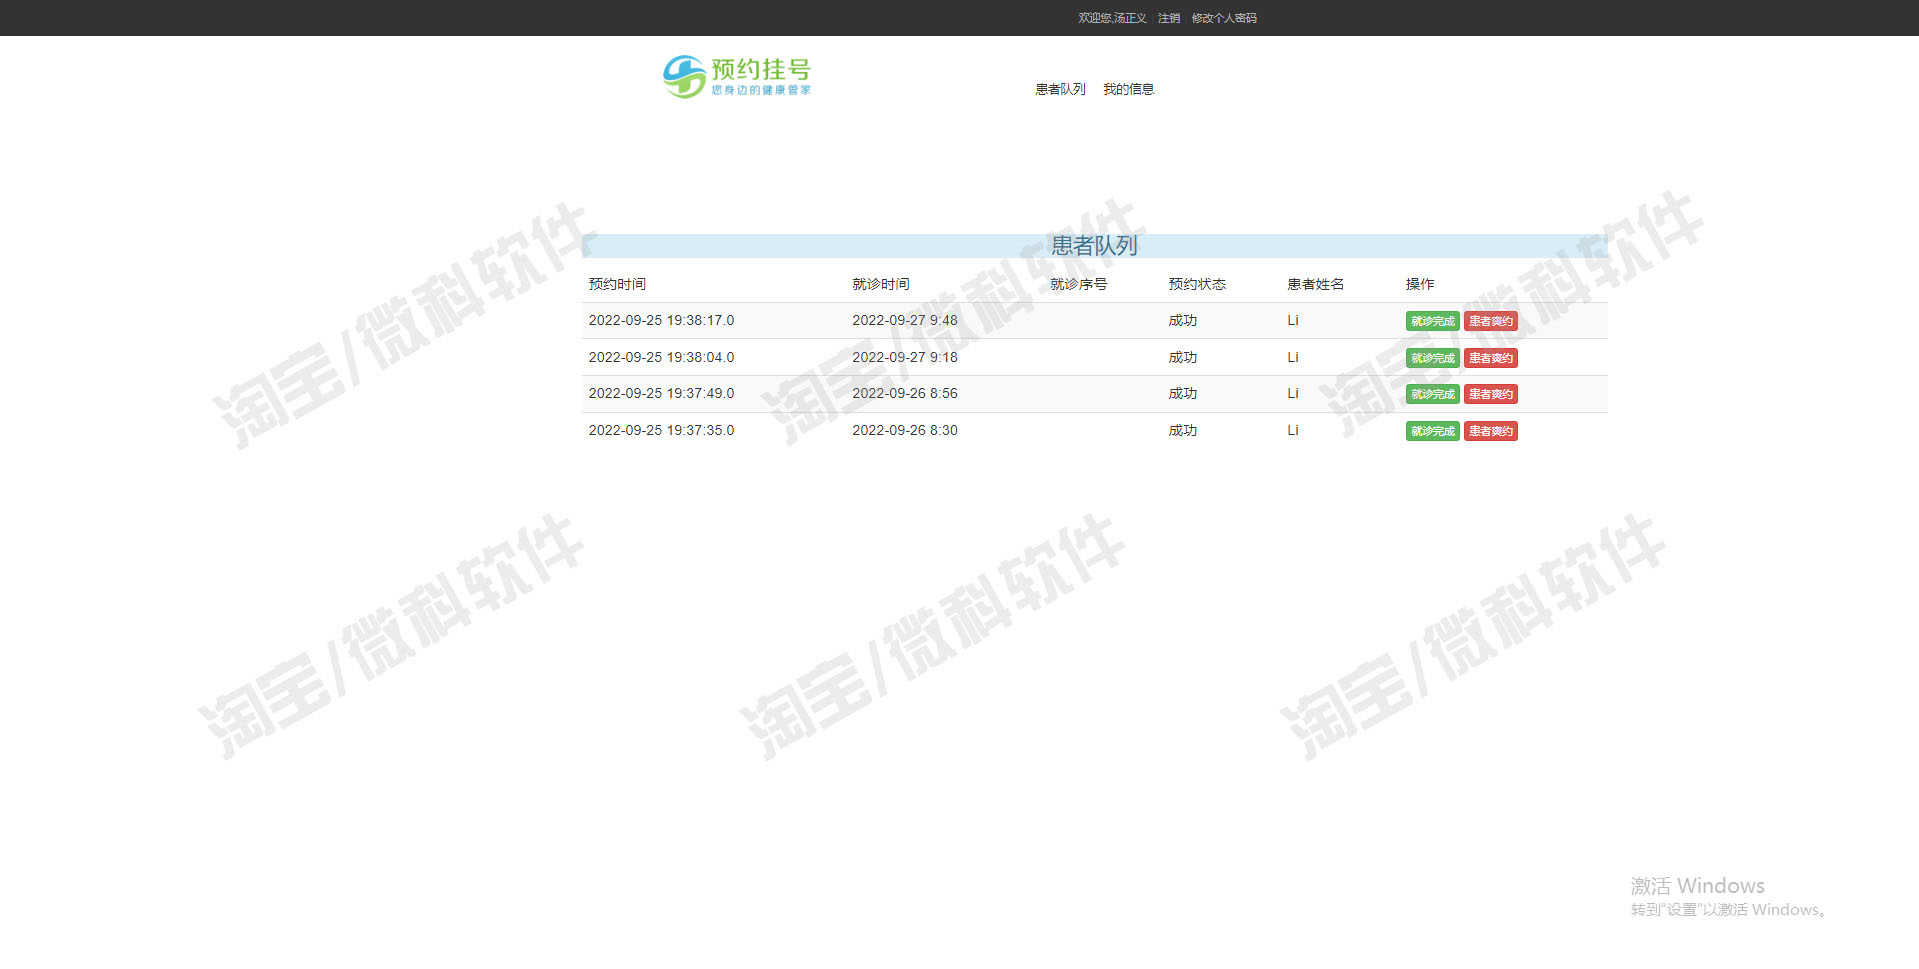
Task: Click patient name Li in the 8:56 row
Action: (1293, 393)
